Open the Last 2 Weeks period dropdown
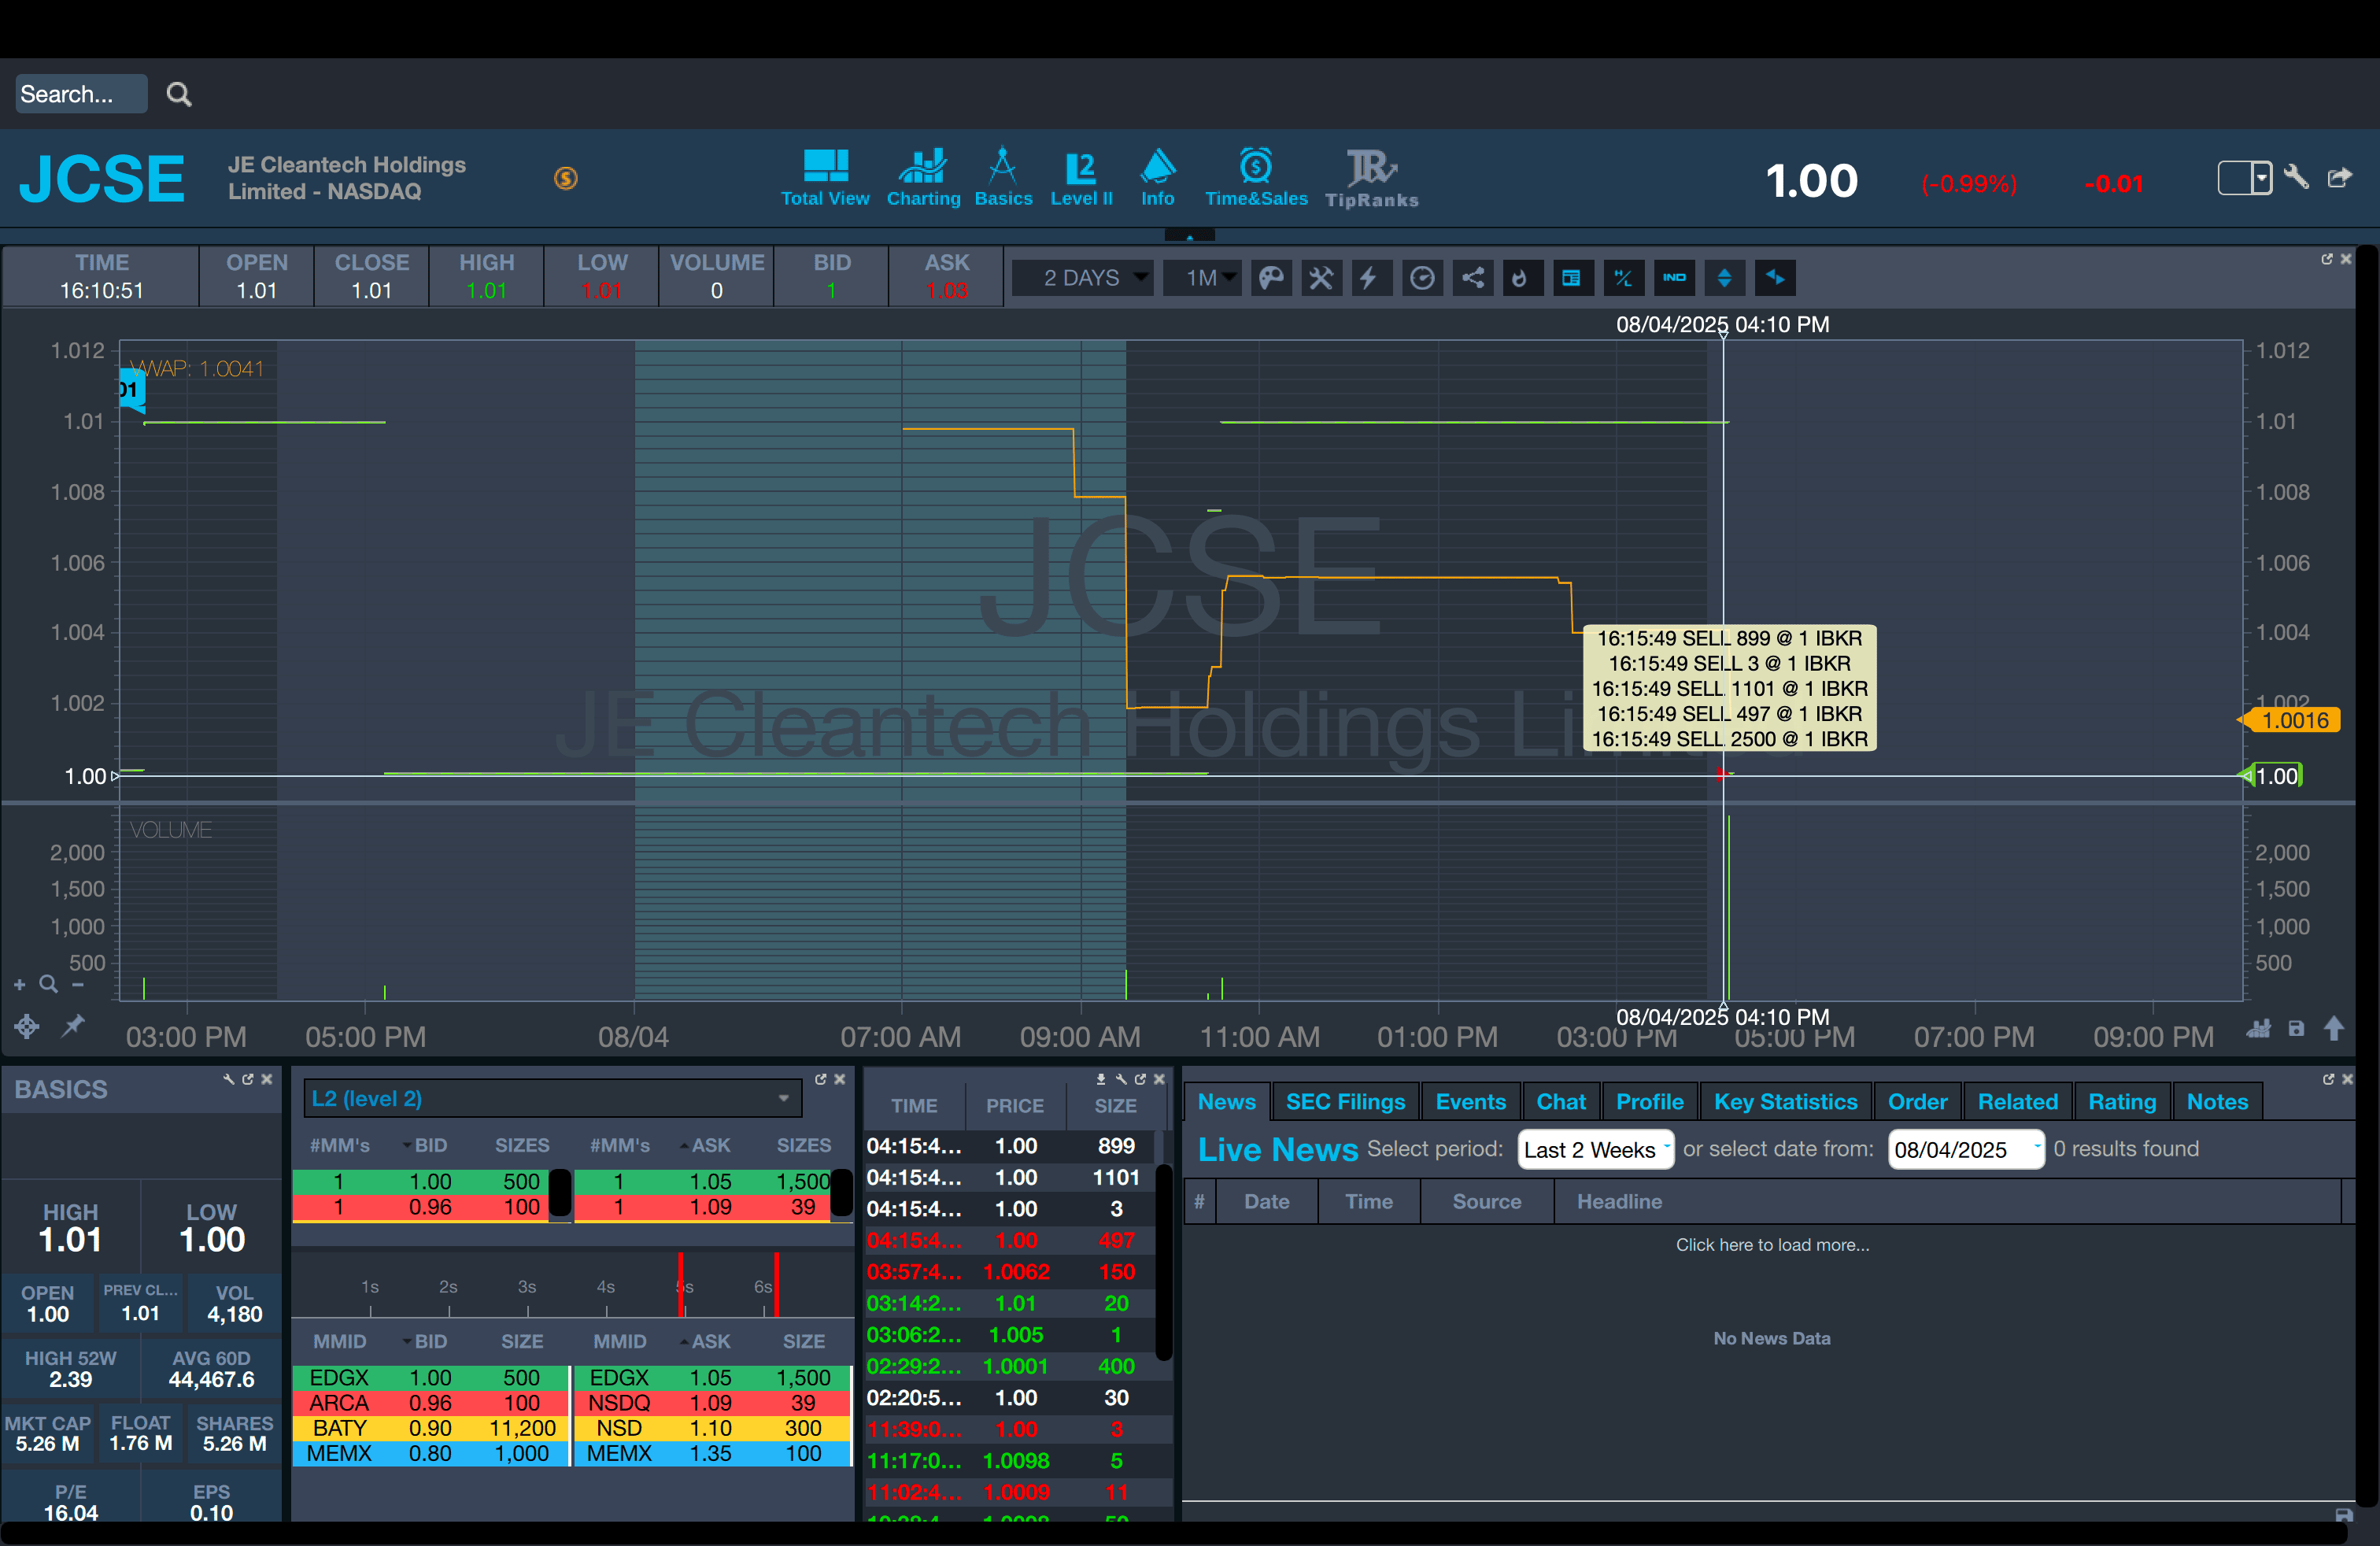 pyautogui.click(x=1594, y=1149)
